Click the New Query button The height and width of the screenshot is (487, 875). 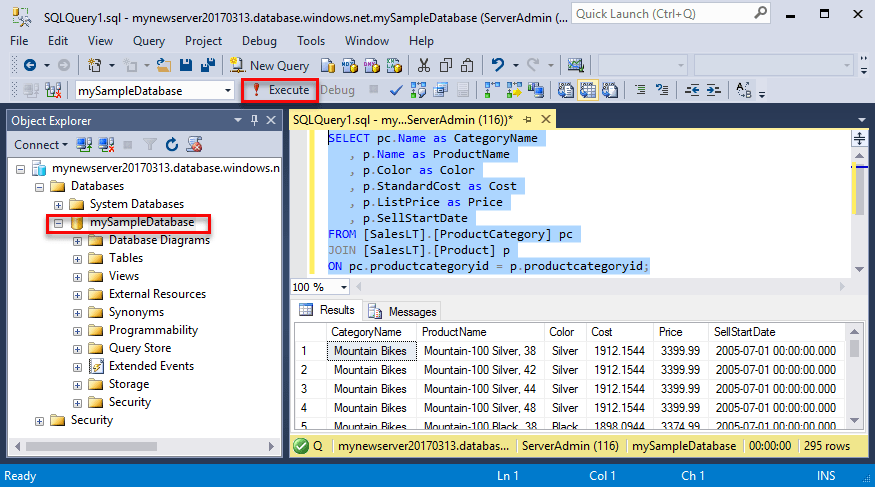click(x=270, y=66)
